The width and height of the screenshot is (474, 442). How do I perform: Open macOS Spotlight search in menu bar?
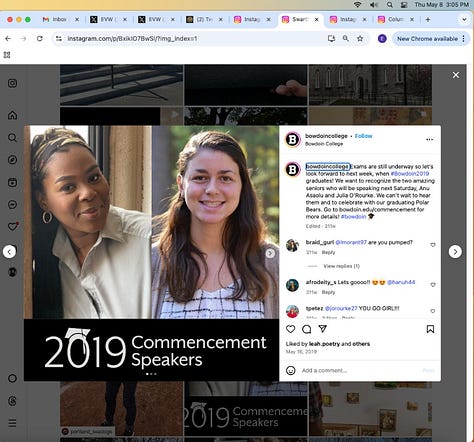[x=389, y=5]
